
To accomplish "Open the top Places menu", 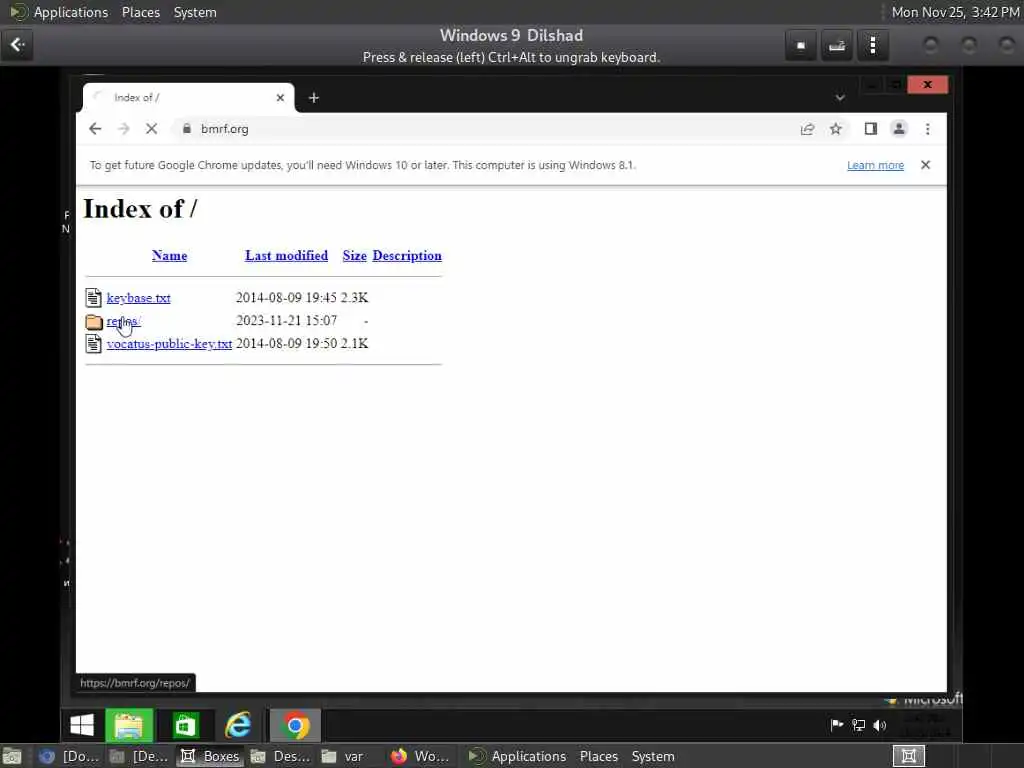I will coord(141,12).
